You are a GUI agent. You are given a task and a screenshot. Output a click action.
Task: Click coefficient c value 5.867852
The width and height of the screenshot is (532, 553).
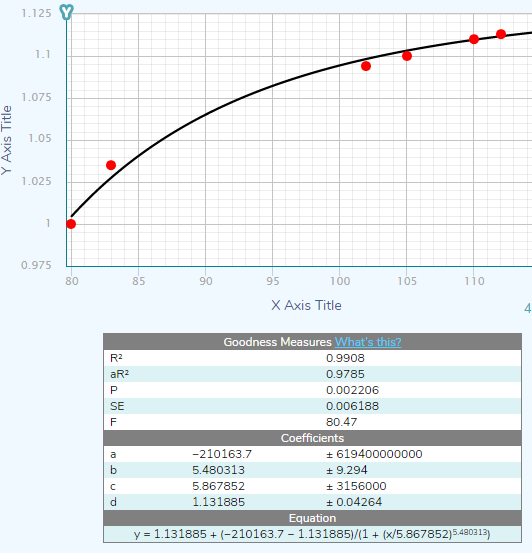tap(218, 486)
